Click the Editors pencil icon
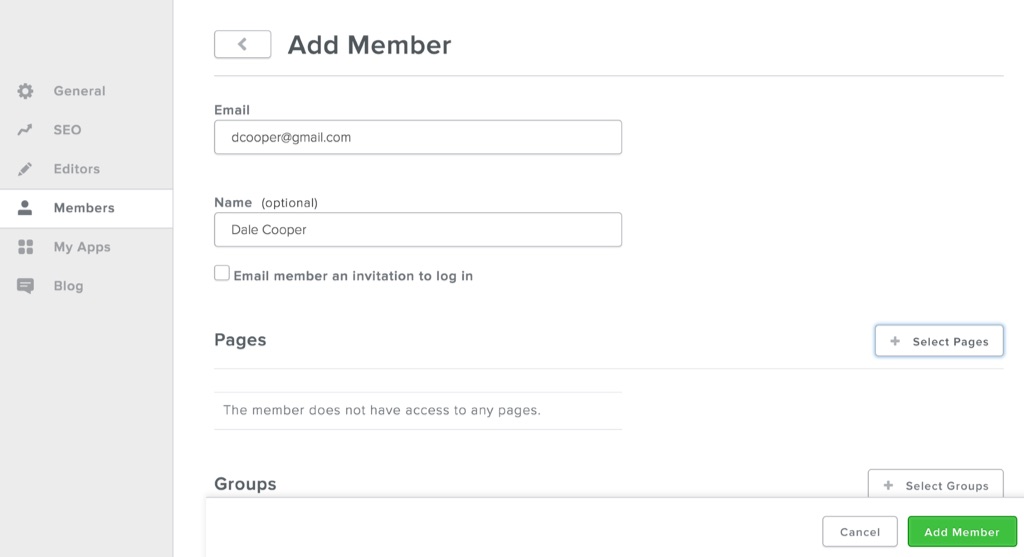 (x=26, y=169)
